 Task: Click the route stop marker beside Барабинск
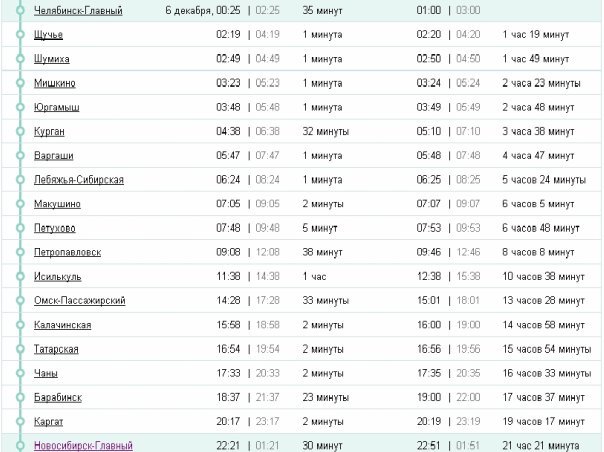point(20,397)
